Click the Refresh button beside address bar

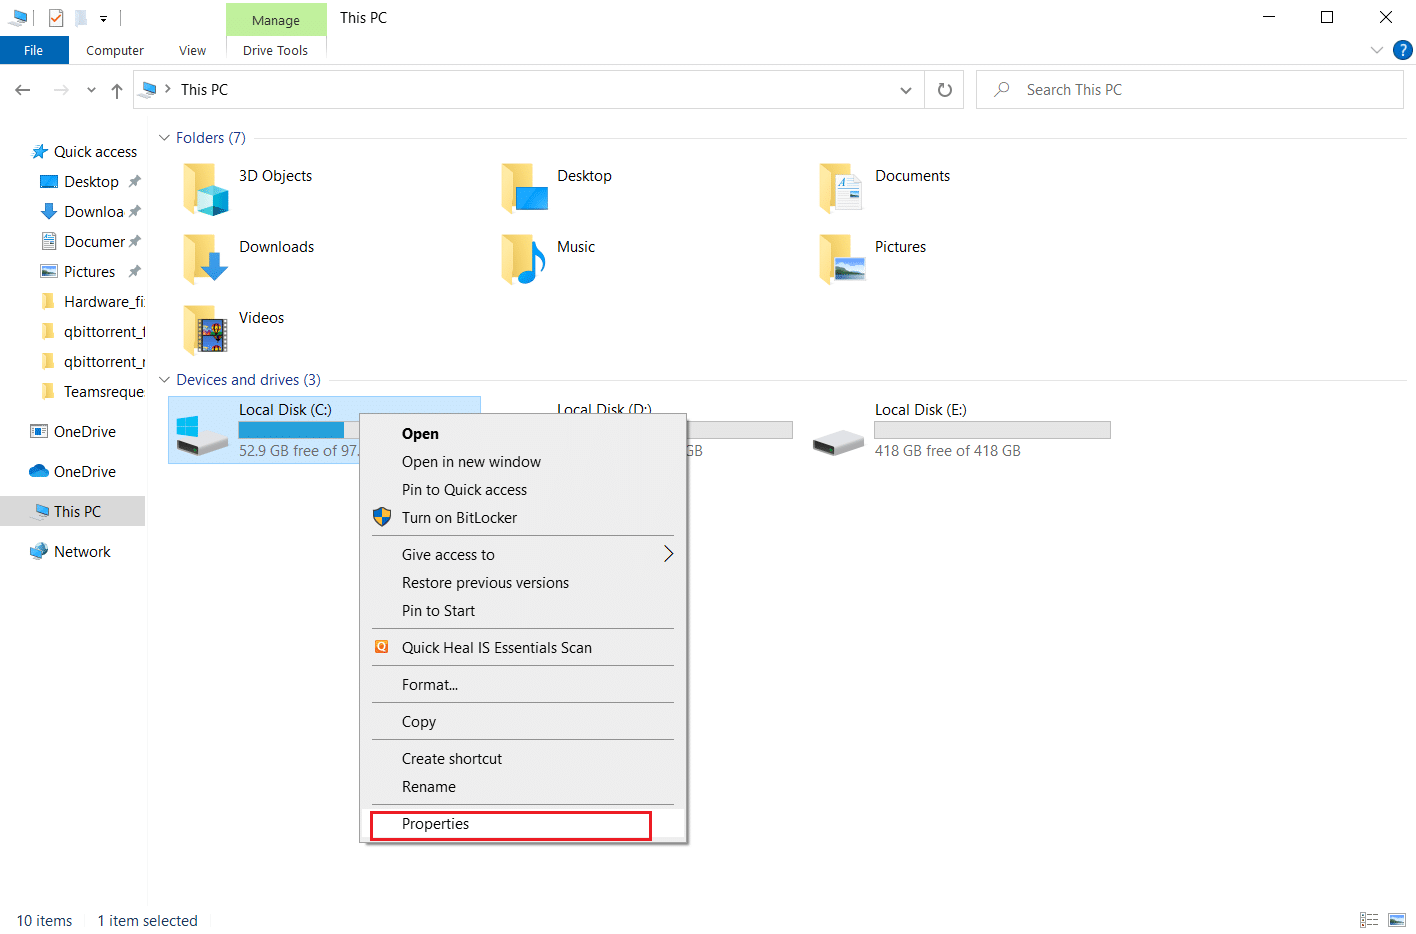(945, 90)
